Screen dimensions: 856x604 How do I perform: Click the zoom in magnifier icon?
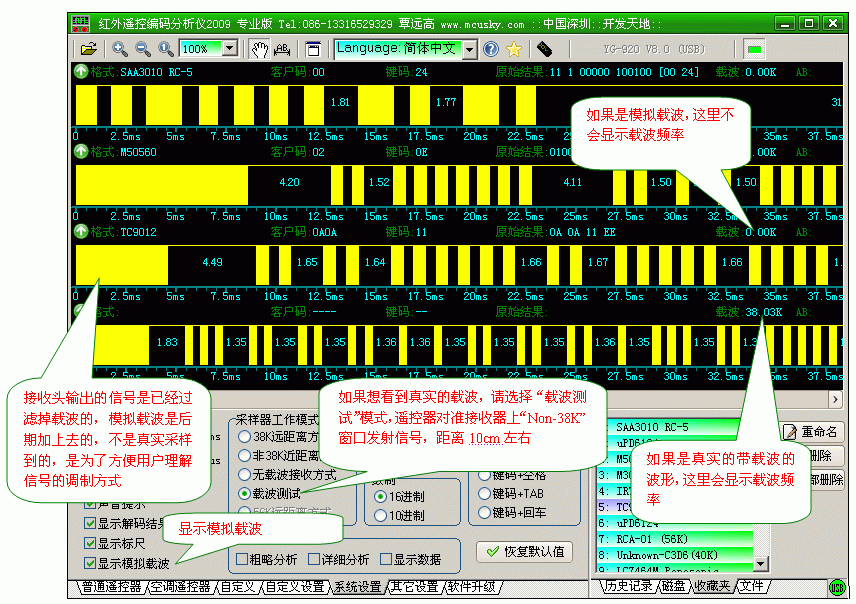(x=120, y=48)
